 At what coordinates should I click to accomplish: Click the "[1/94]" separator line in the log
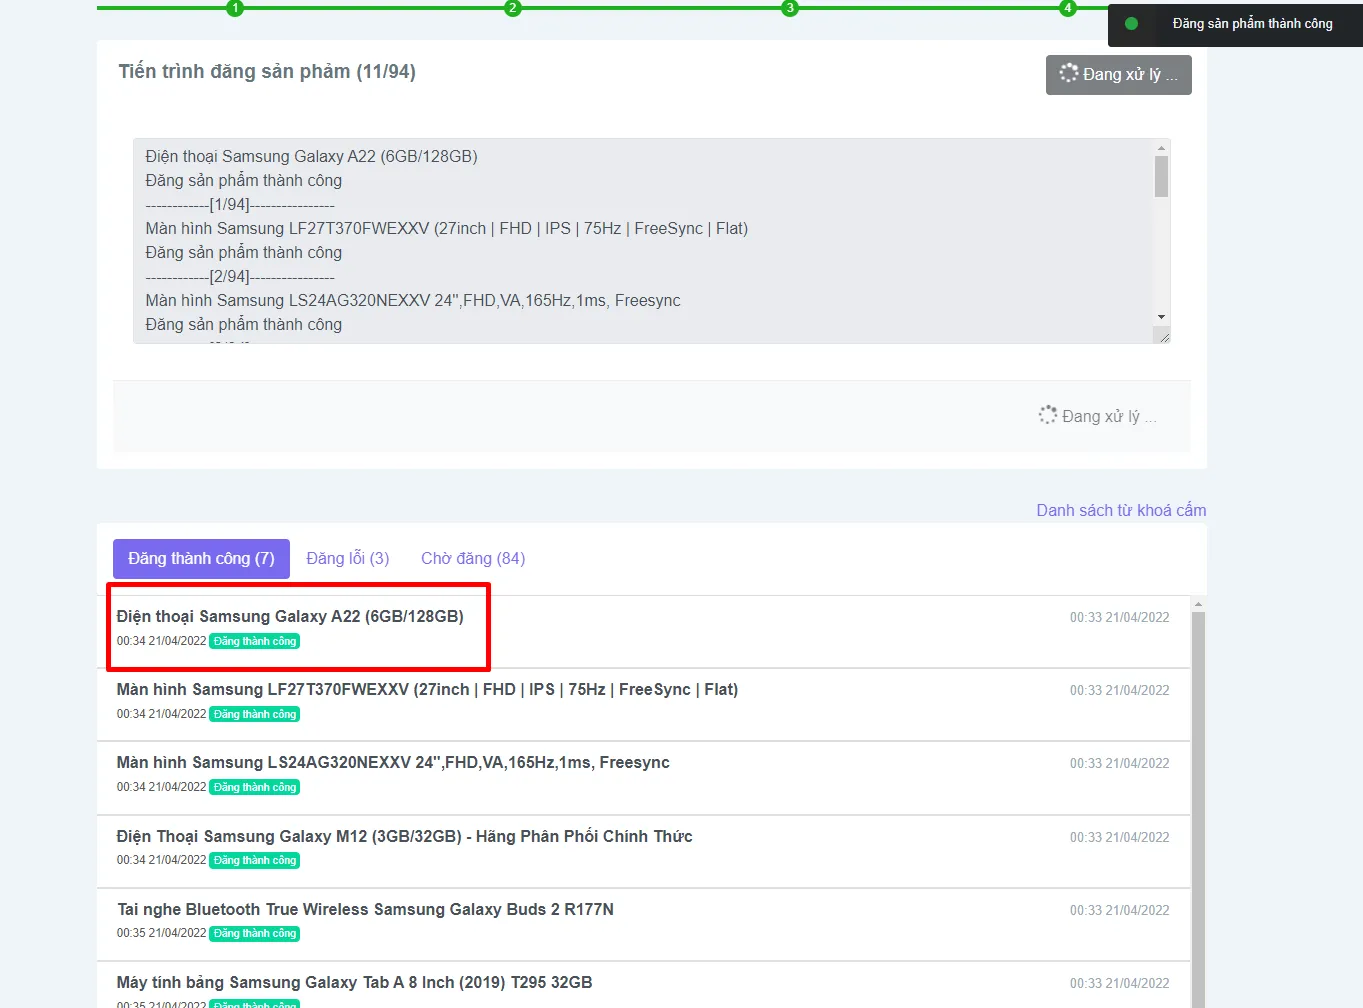pos(240,205)
